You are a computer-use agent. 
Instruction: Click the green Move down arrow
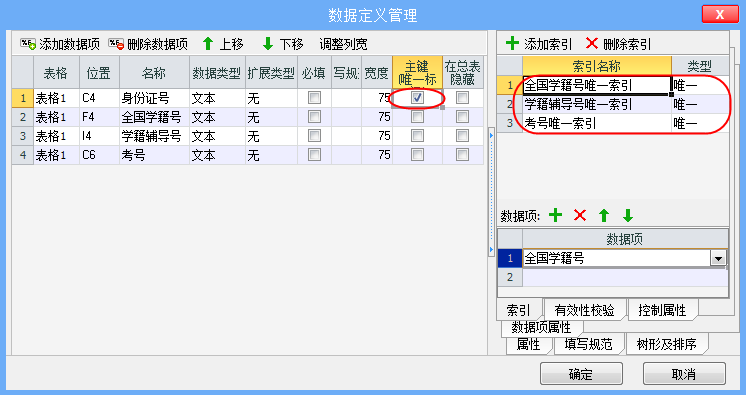pyautogui.click(x=268, y=44)
